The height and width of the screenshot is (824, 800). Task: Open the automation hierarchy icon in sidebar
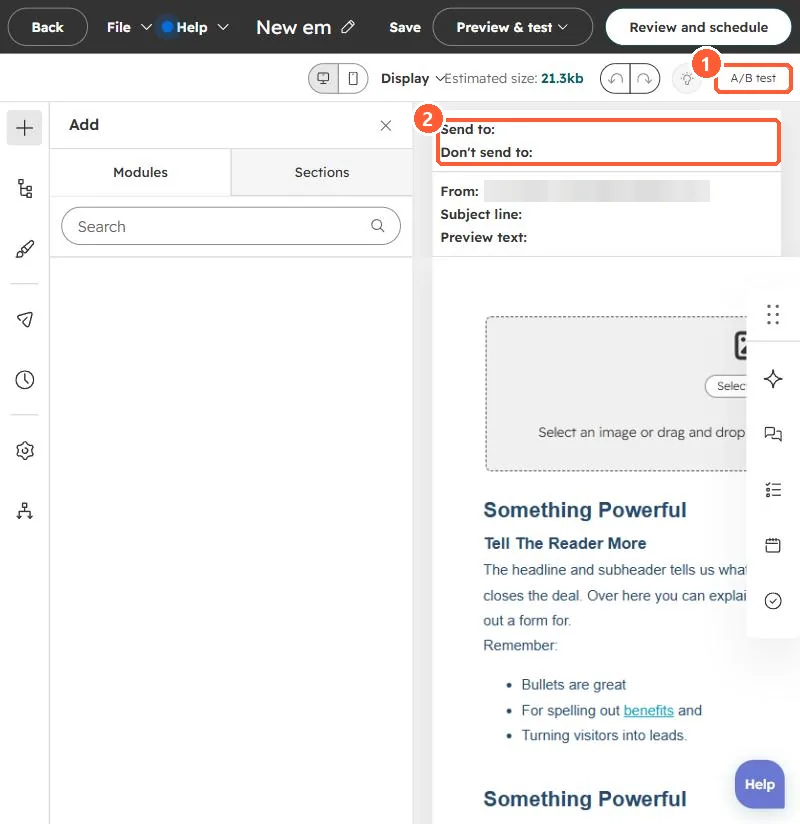click(25, 511)
